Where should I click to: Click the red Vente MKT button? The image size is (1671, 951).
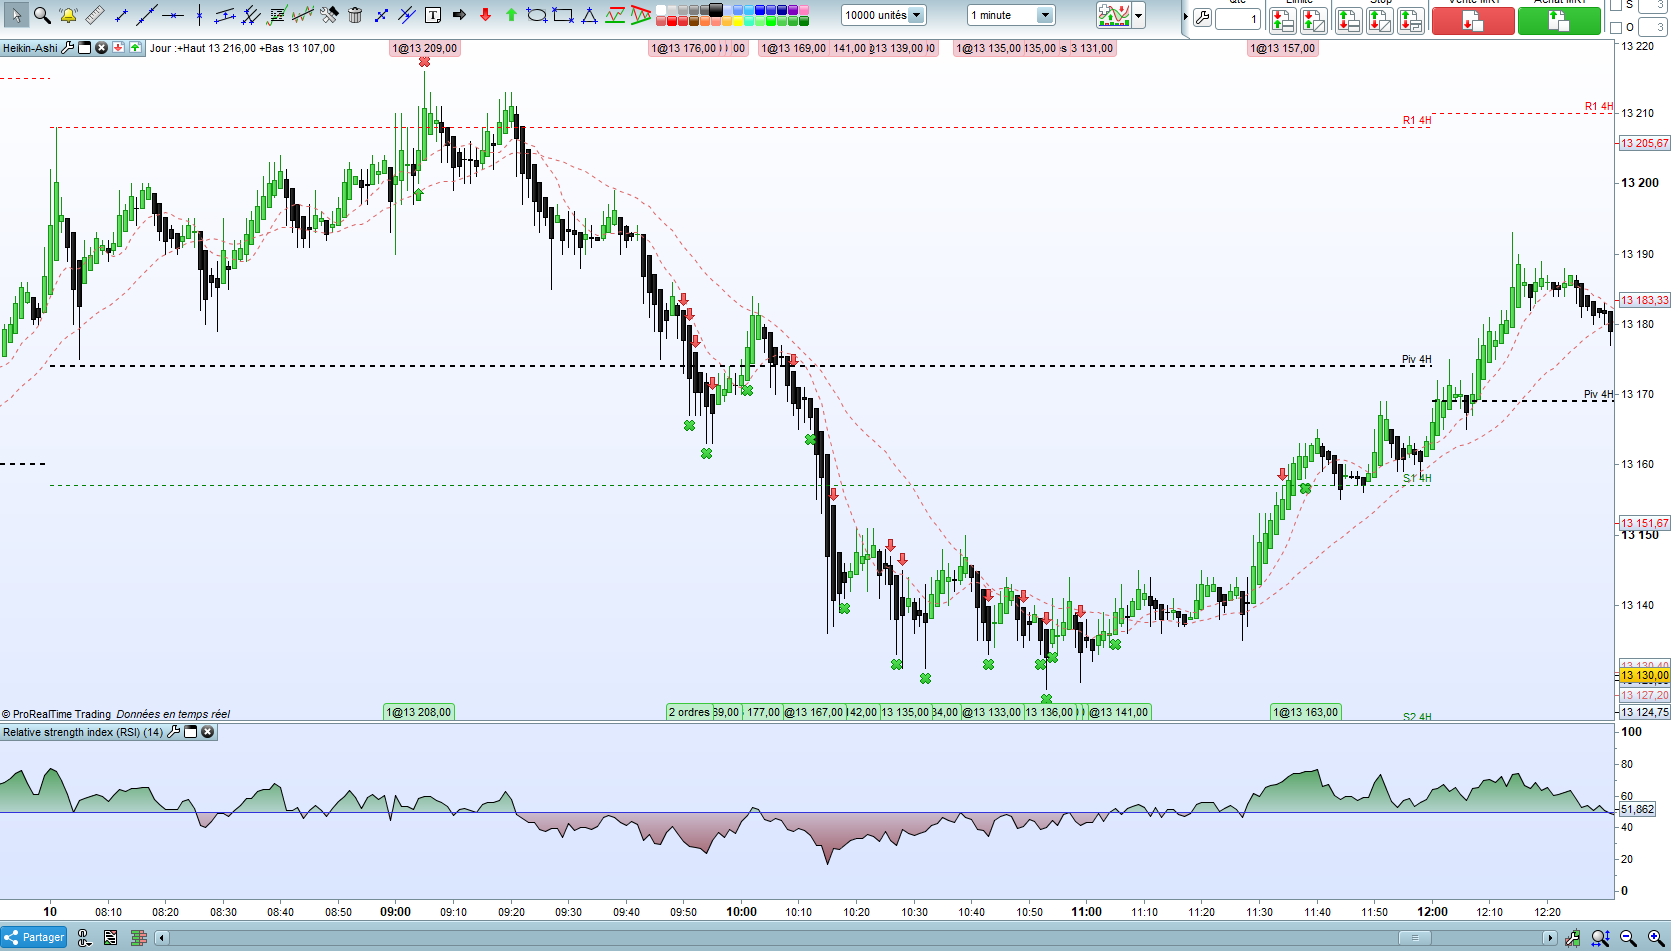pyautogui.click(x=1473, y=20)
